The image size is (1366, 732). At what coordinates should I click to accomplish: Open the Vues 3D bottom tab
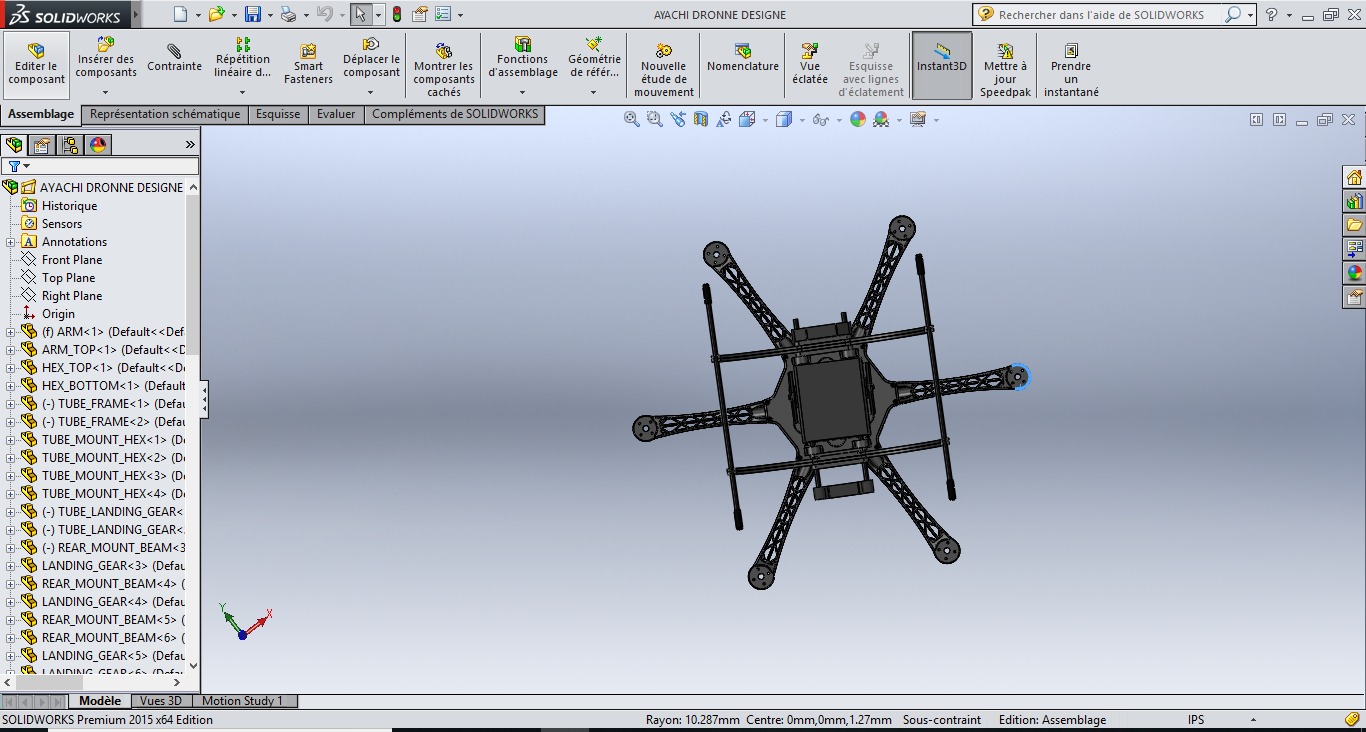[161, 701]
